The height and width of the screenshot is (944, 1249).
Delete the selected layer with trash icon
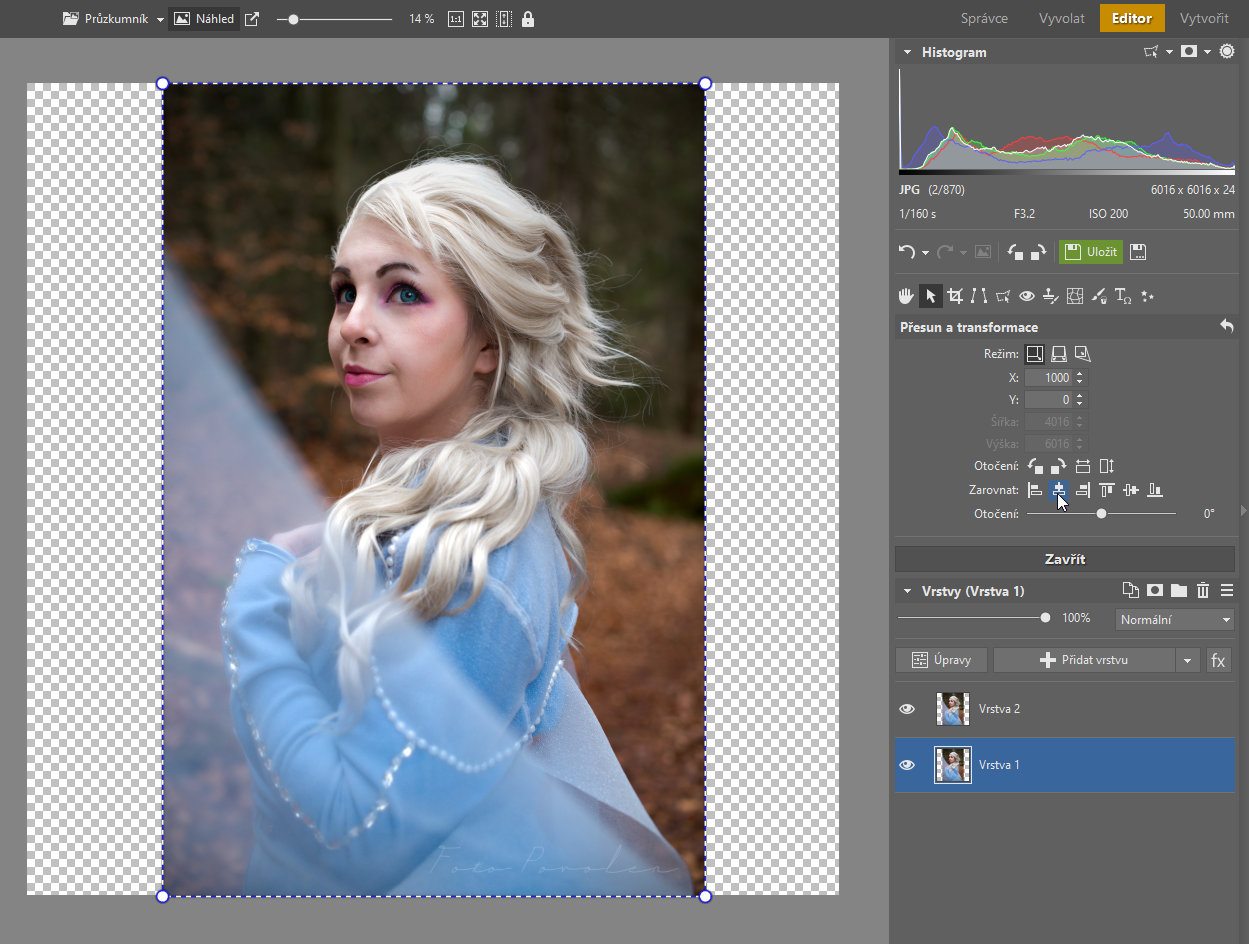[x=1203, y=590]
